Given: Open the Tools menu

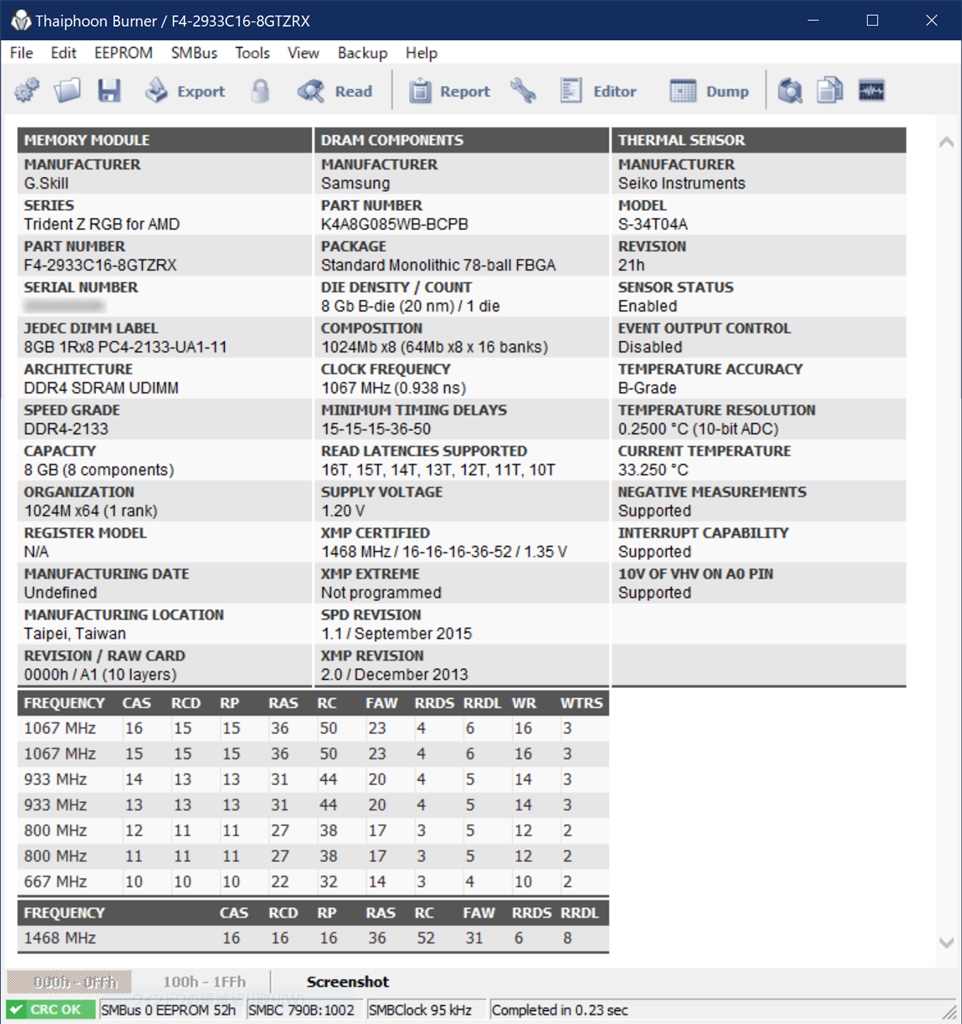Looking at the screenshot, I should [x=253, y=53].
